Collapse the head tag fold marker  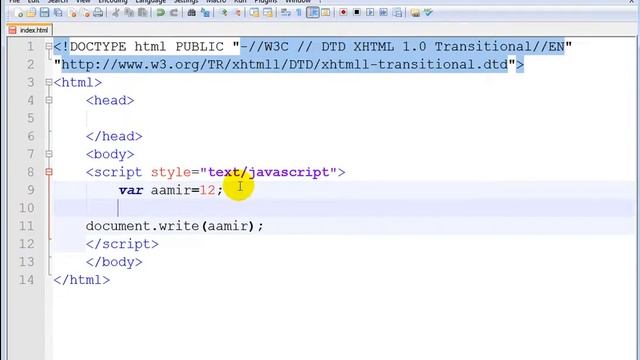[49, 100]
